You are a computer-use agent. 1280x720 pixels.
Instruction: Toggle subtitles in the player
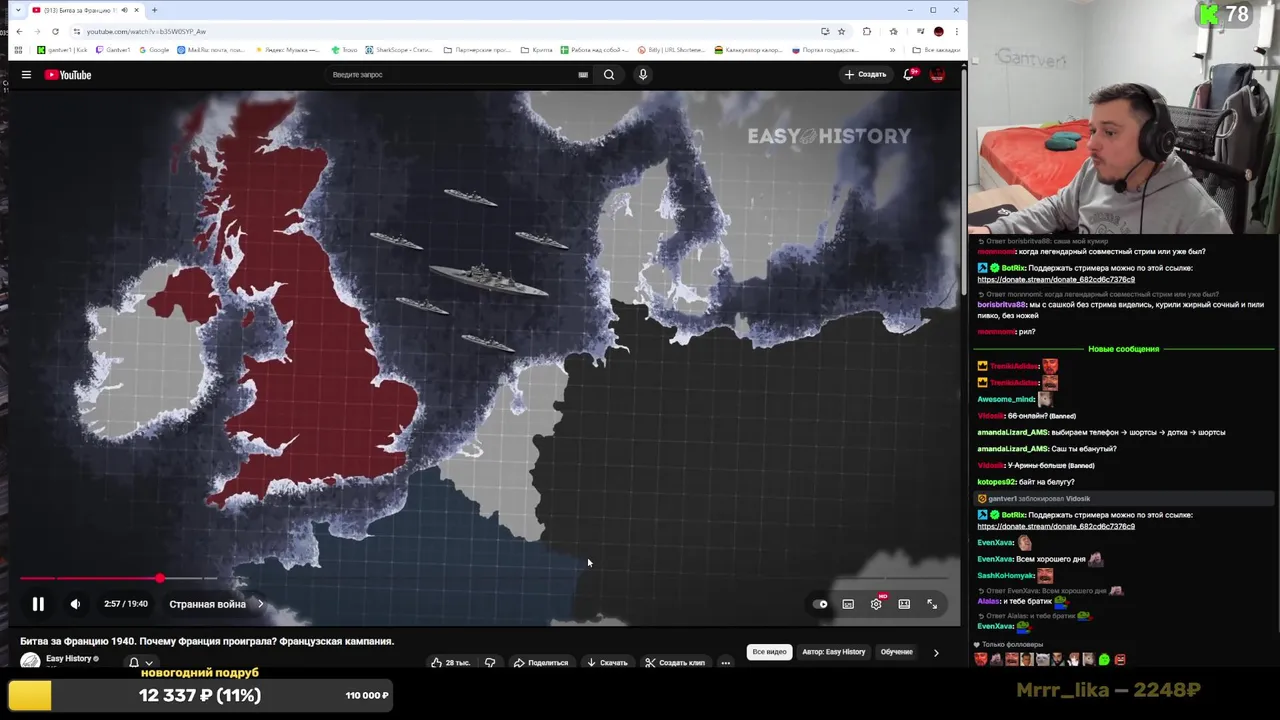pos(848,604)
